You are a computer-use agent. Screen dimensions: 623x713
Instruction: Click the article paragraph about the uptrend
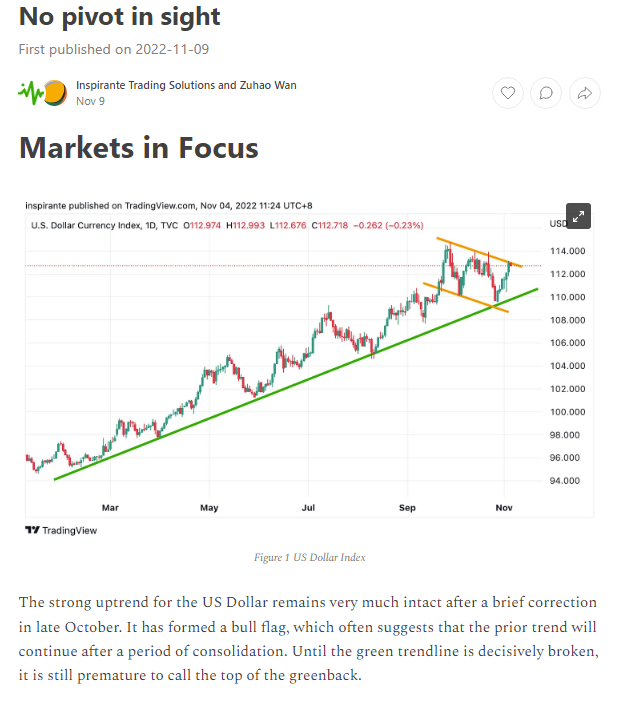coord(309,640)
